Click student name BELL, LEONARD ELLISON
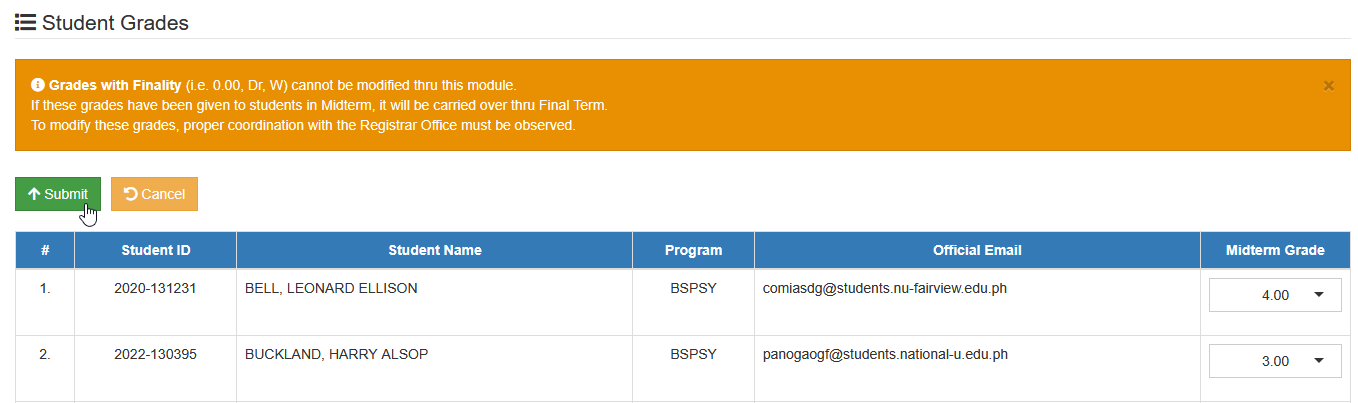Viewport: 1358px width, 403px height. [x=331, y=288]
